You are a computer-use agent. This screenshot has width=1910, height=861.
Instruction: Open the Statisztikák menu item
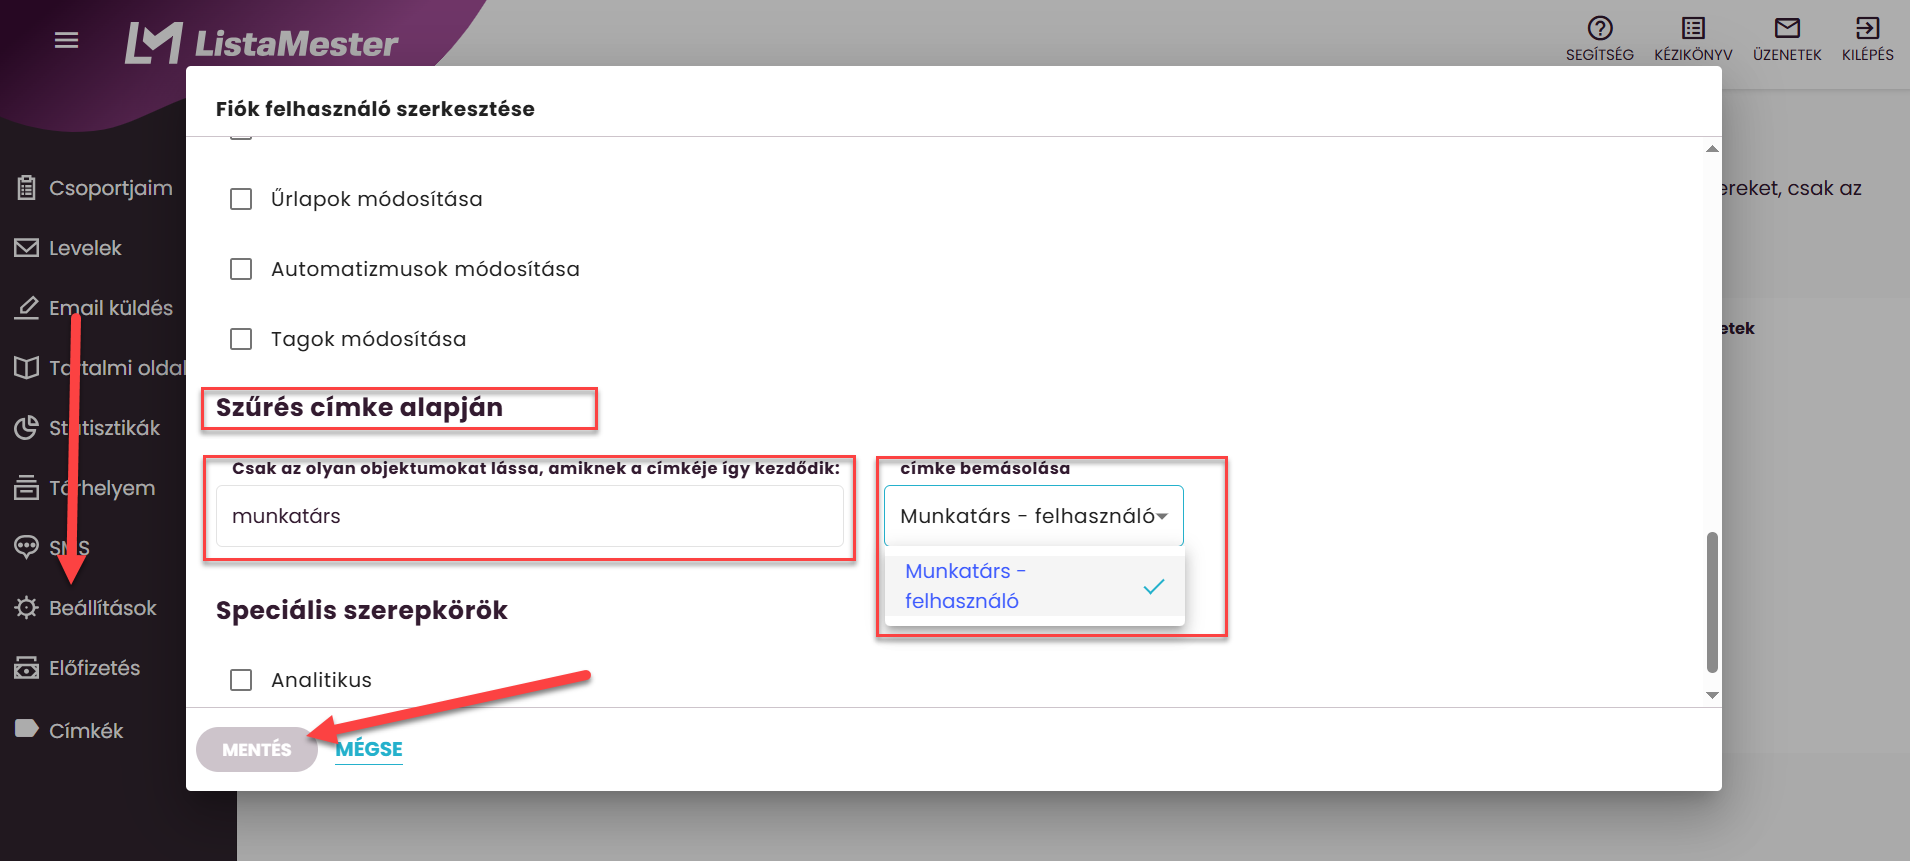(105, 428)
